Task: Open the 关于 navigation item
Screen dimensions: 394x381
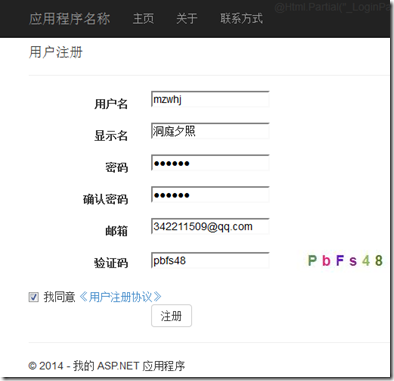Action: tap(187, 18)
